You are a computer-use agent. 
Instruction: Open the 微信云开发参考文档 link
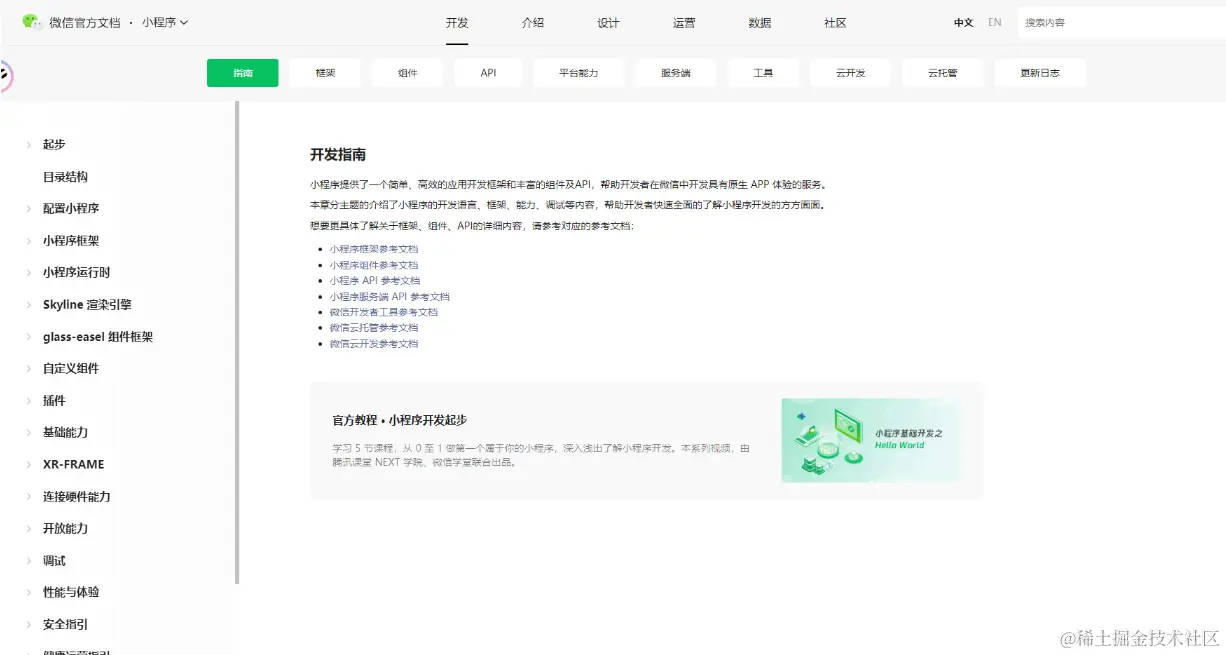click(x=374, y=344)
